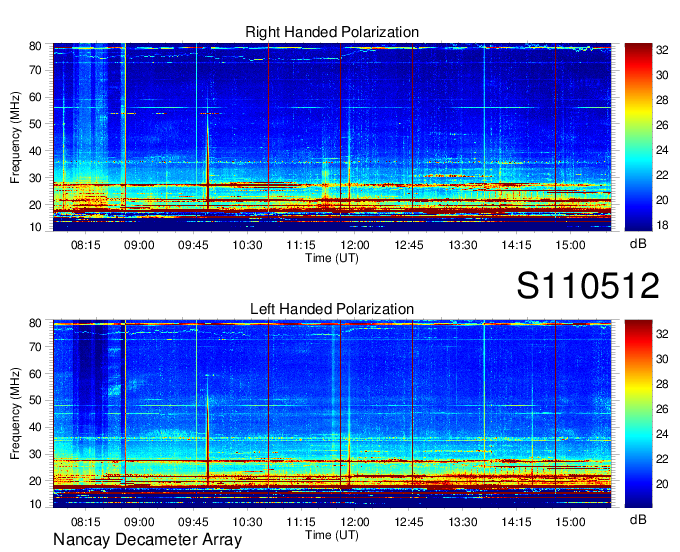Click the 32 dB value on the Right Handed color bar
Screen dimensions: 680x552
[x=662, y=50]
